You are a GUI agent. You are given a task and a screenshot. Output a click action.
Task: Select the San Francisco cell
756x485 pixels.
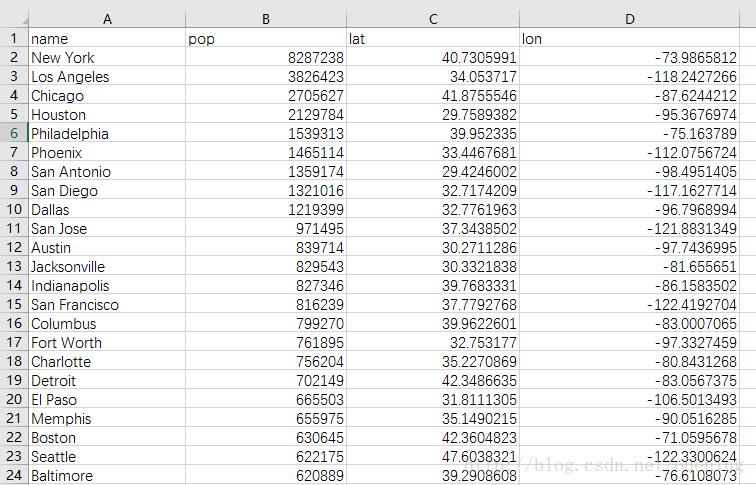tap(107, 304)
